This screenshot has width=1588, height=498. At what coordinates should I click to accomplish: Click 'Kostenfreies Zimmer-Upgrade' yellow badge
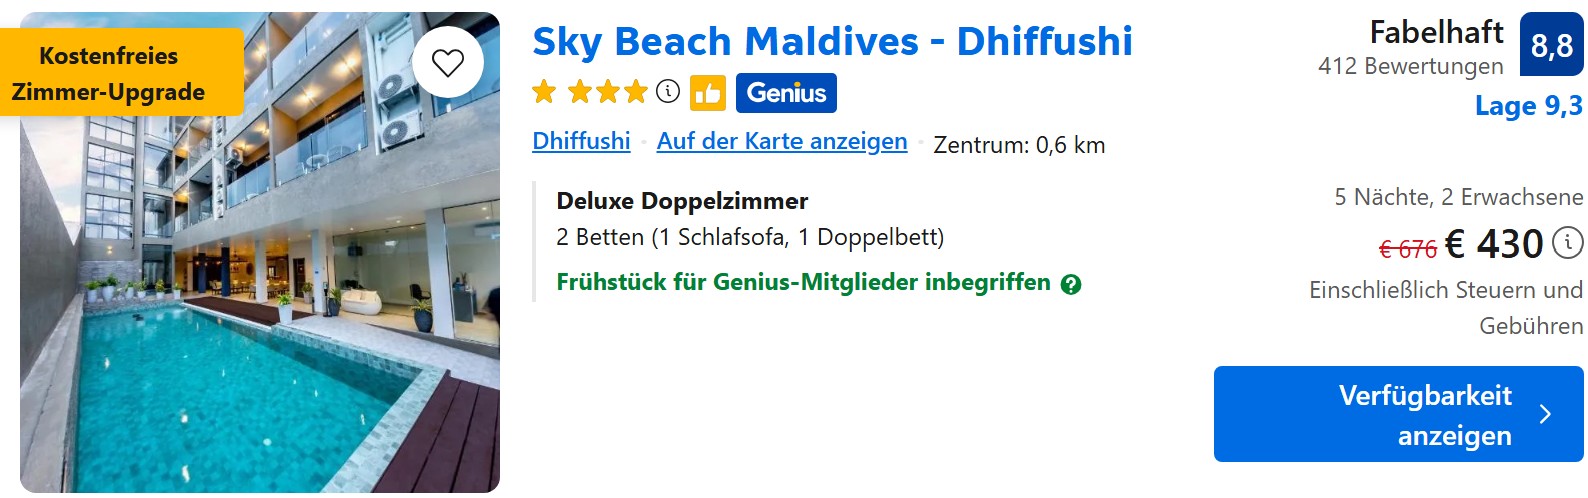109,73
